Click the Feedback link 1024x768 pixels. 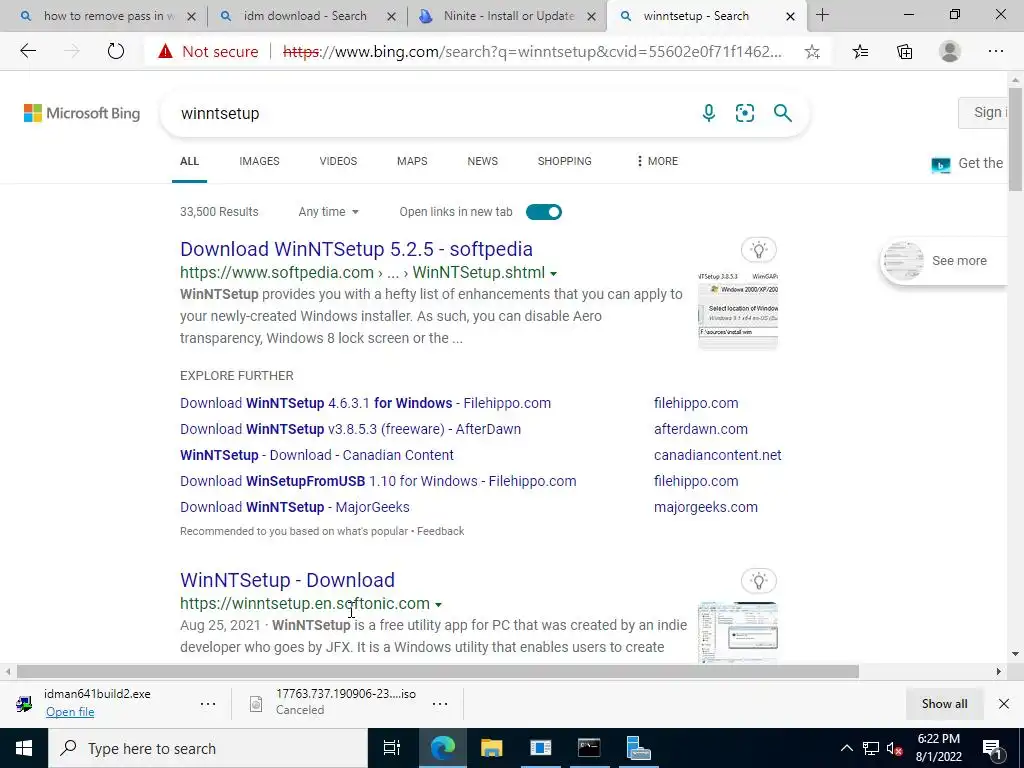point(440,531)
